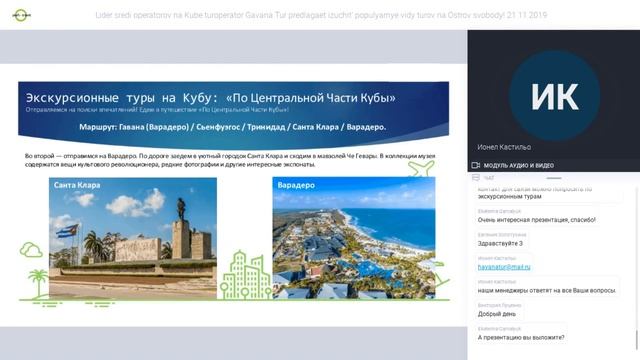Select message 'А презентацию вы выложите?'
Screen dimensions: 640x360
tap(521, 338)
